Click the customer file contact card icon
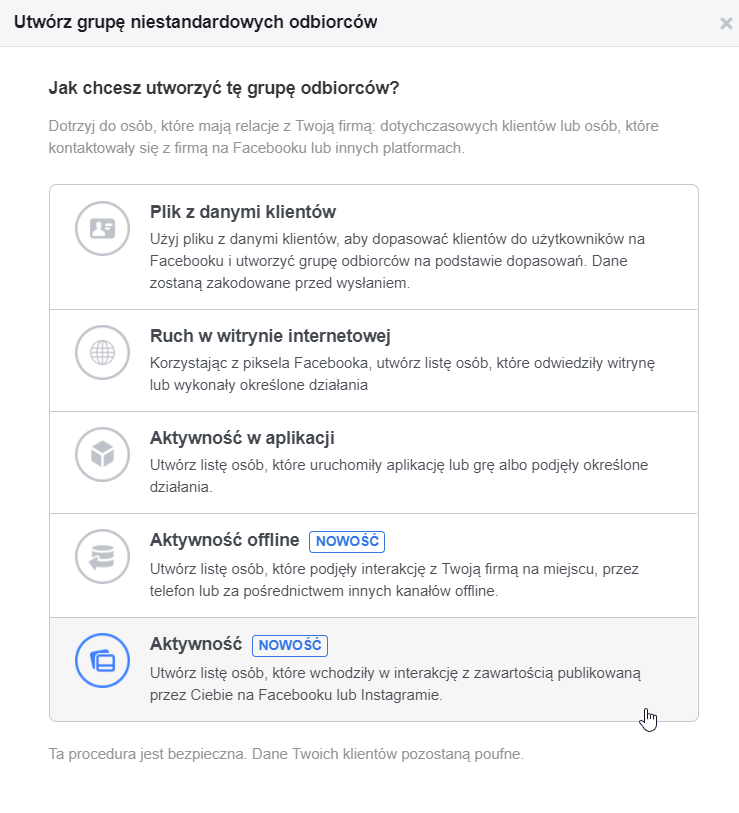739x813 pixels. (103, 229)
